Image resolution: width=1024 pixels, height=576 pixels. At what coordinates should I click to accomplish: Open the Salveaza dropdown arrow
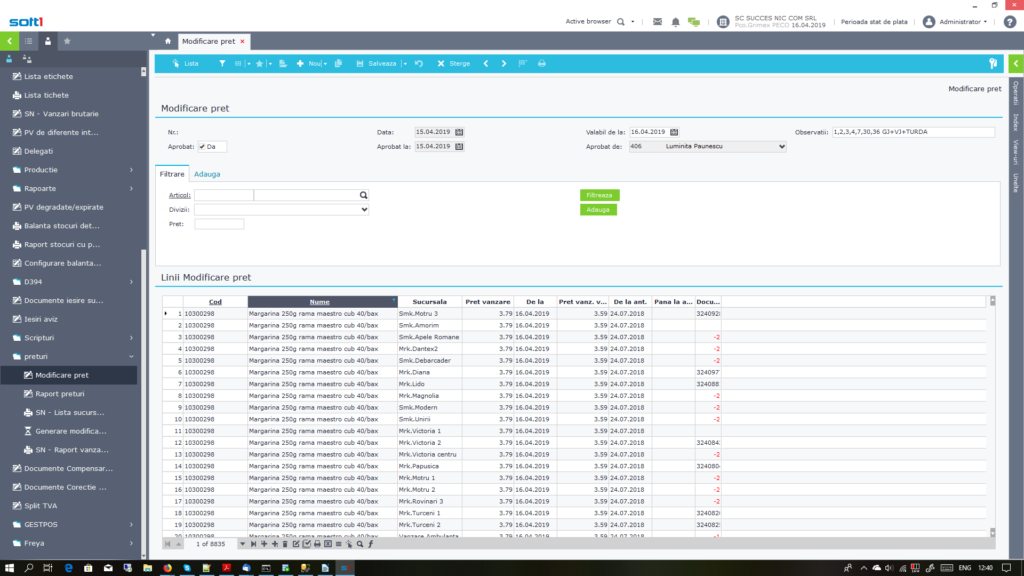[405, 64]
